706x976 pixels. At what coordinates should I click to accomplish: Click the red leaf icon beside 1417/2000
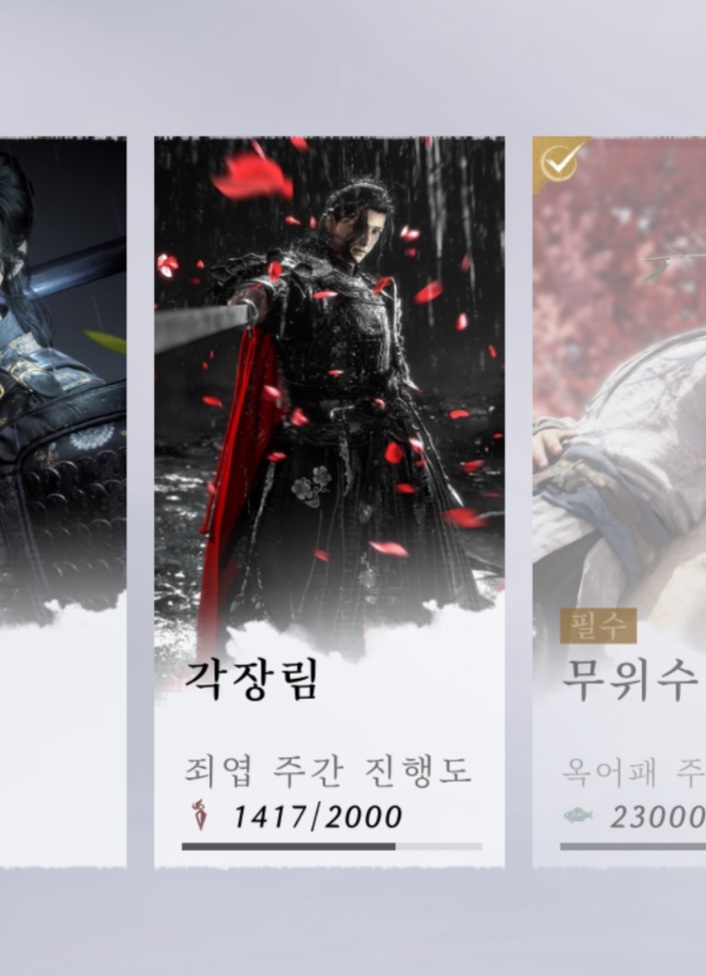[199, 815]
